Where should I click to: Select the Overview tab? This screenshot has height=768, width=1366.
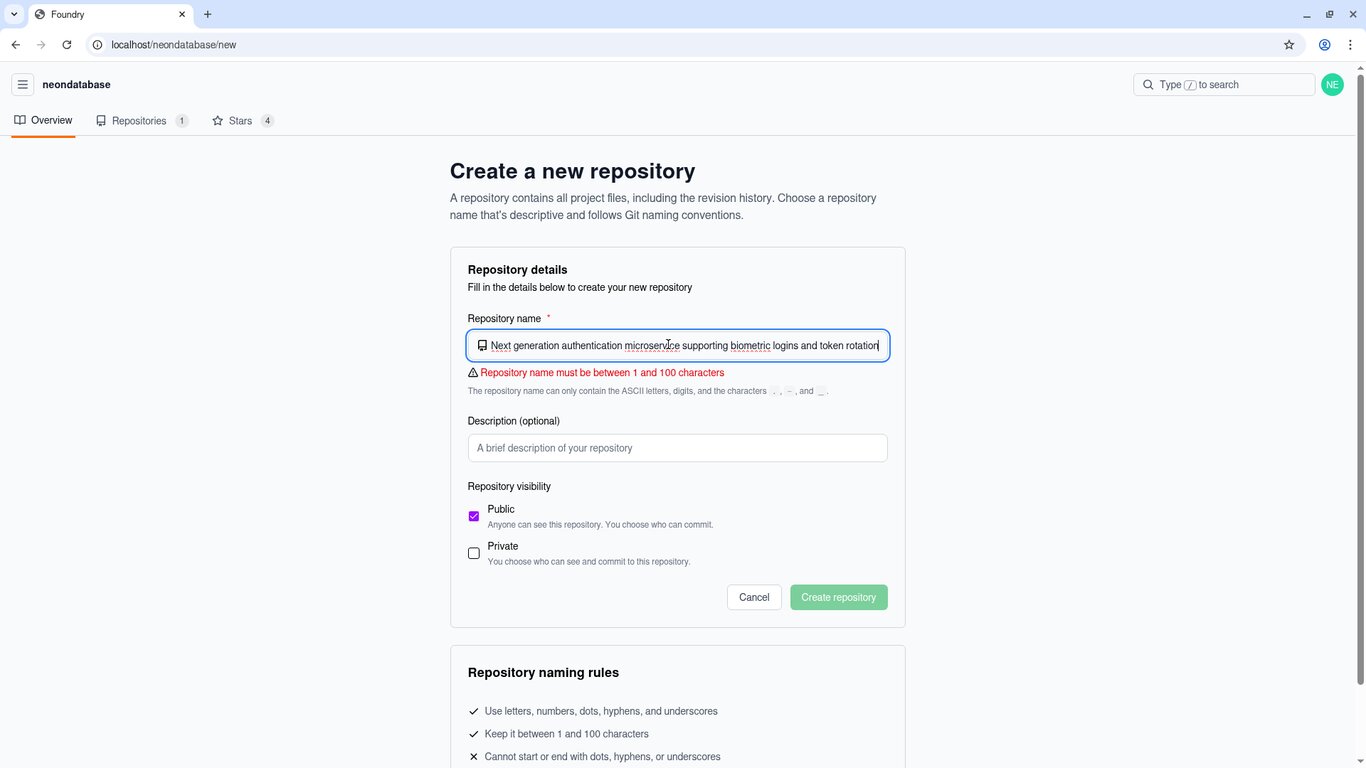pyautogui.click(x=43, y=120)
